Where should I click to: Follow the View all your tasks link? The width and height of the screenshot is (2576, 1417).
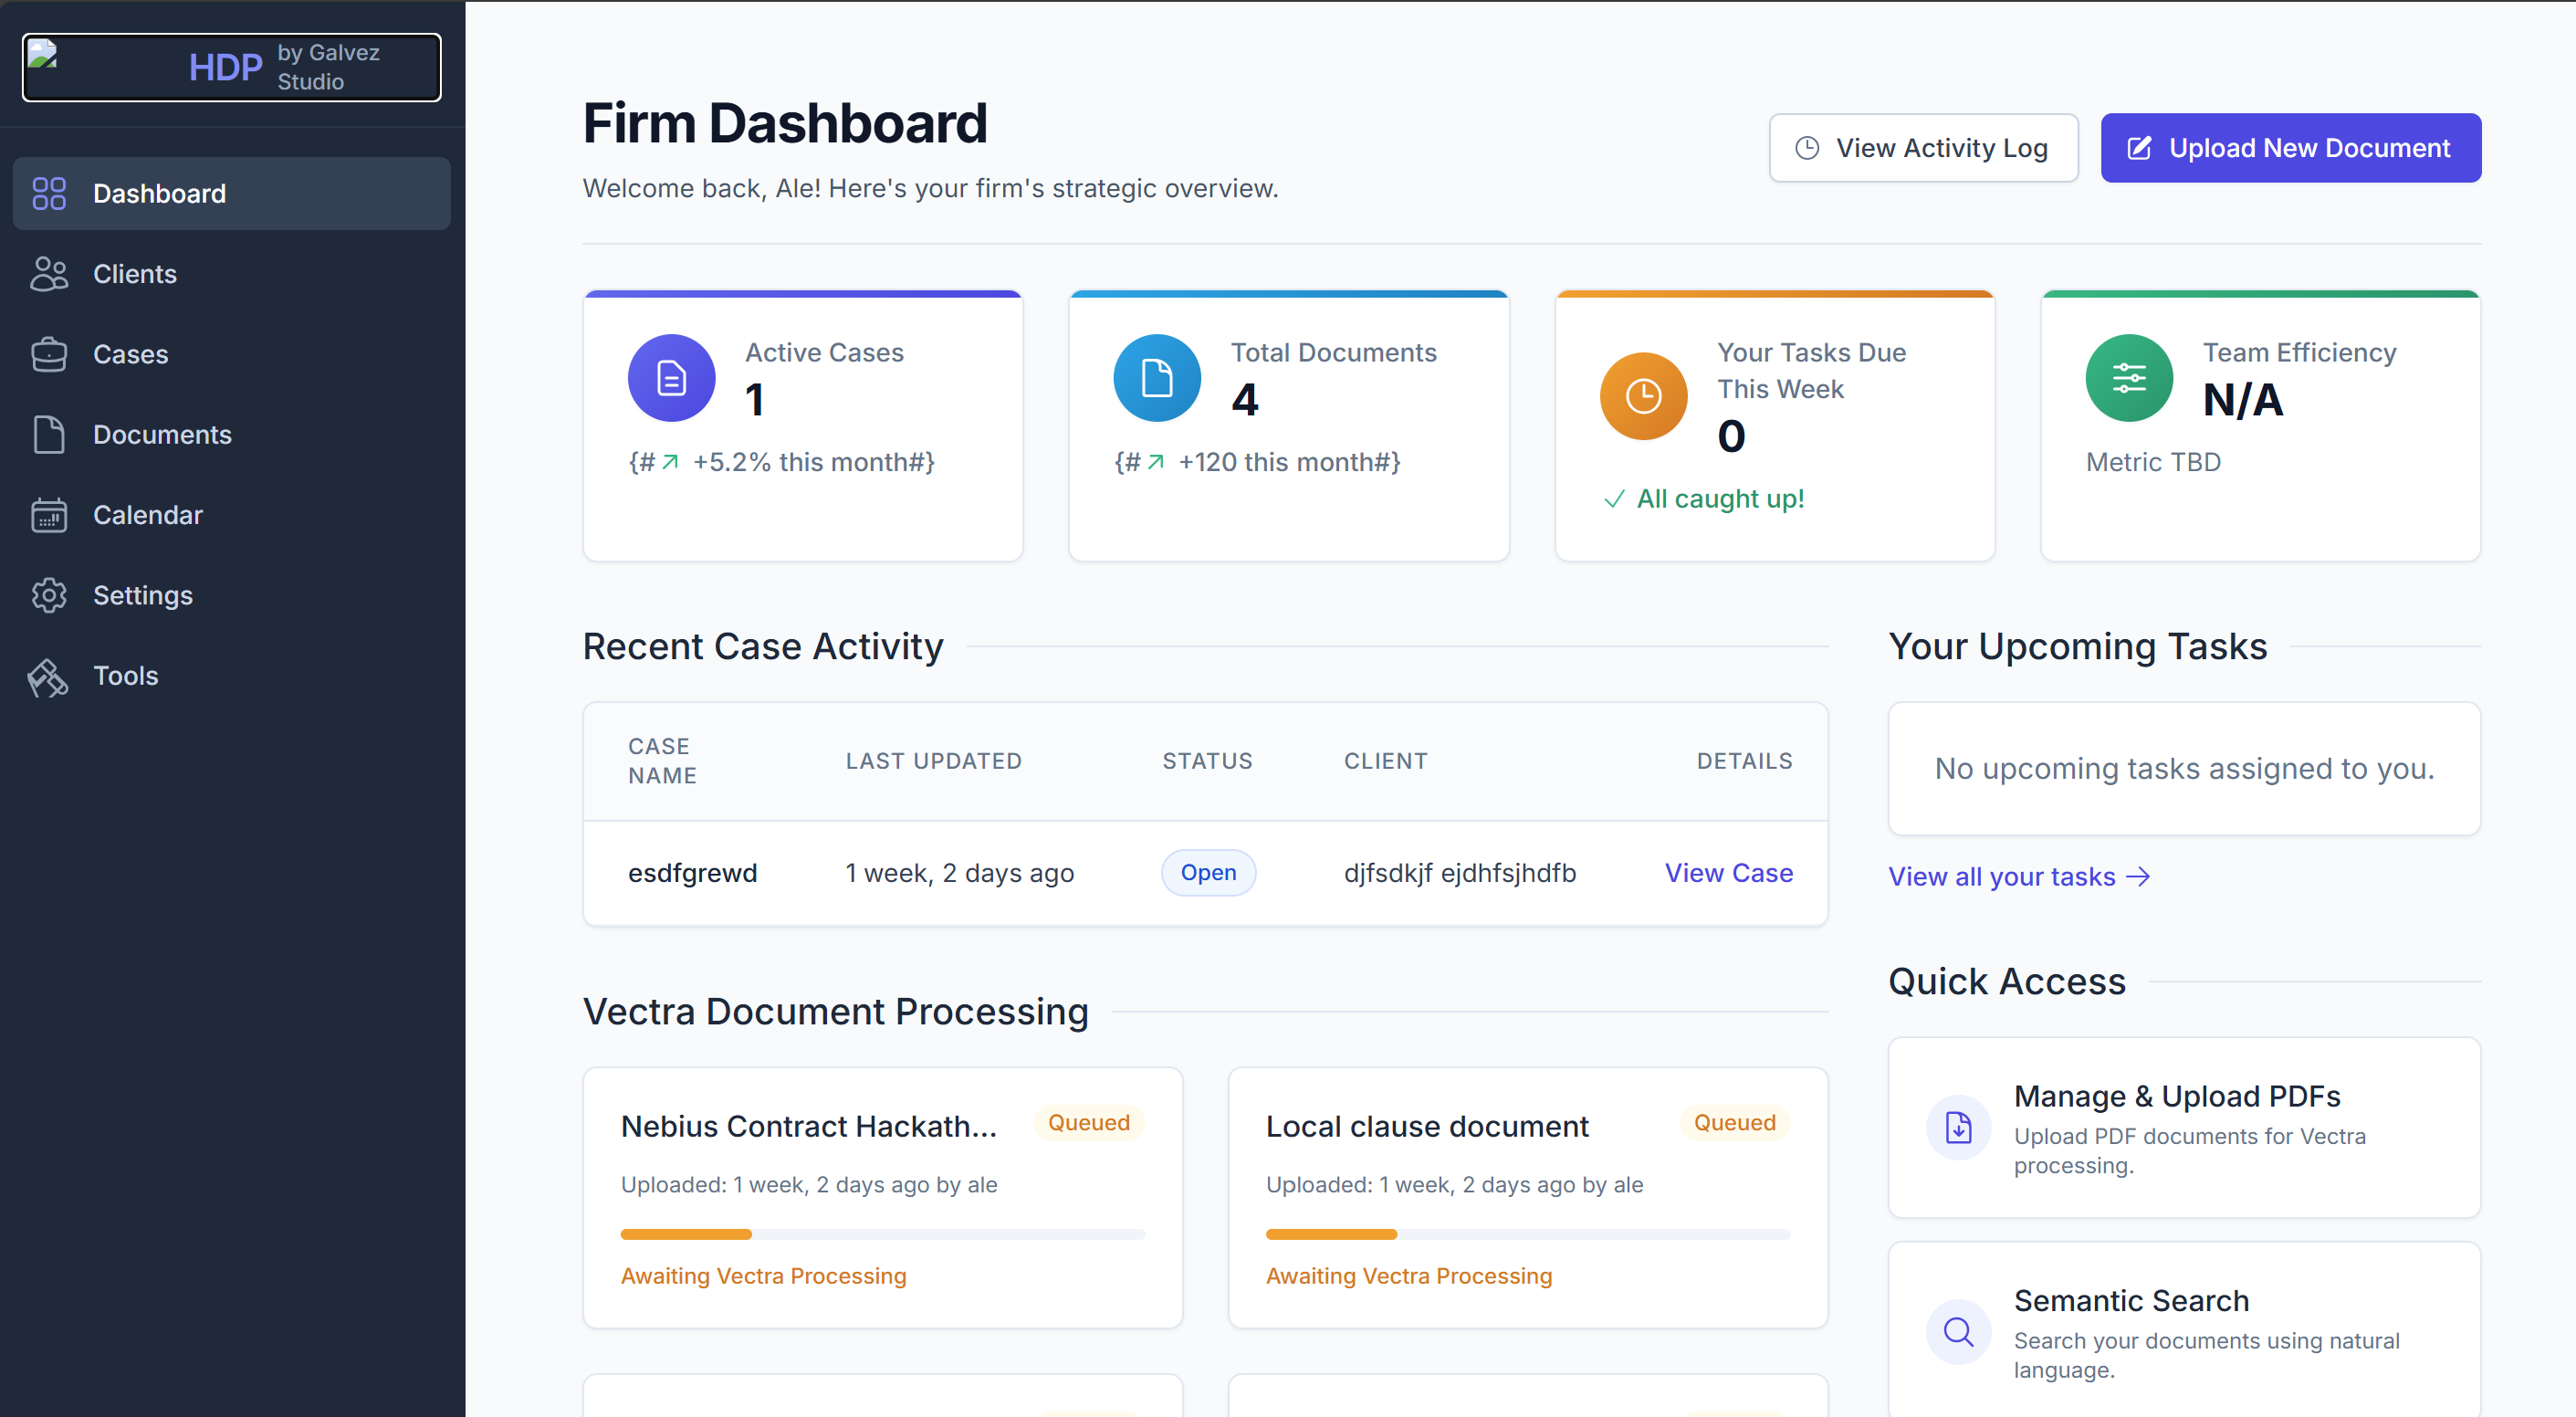[x=2018, y=876]
